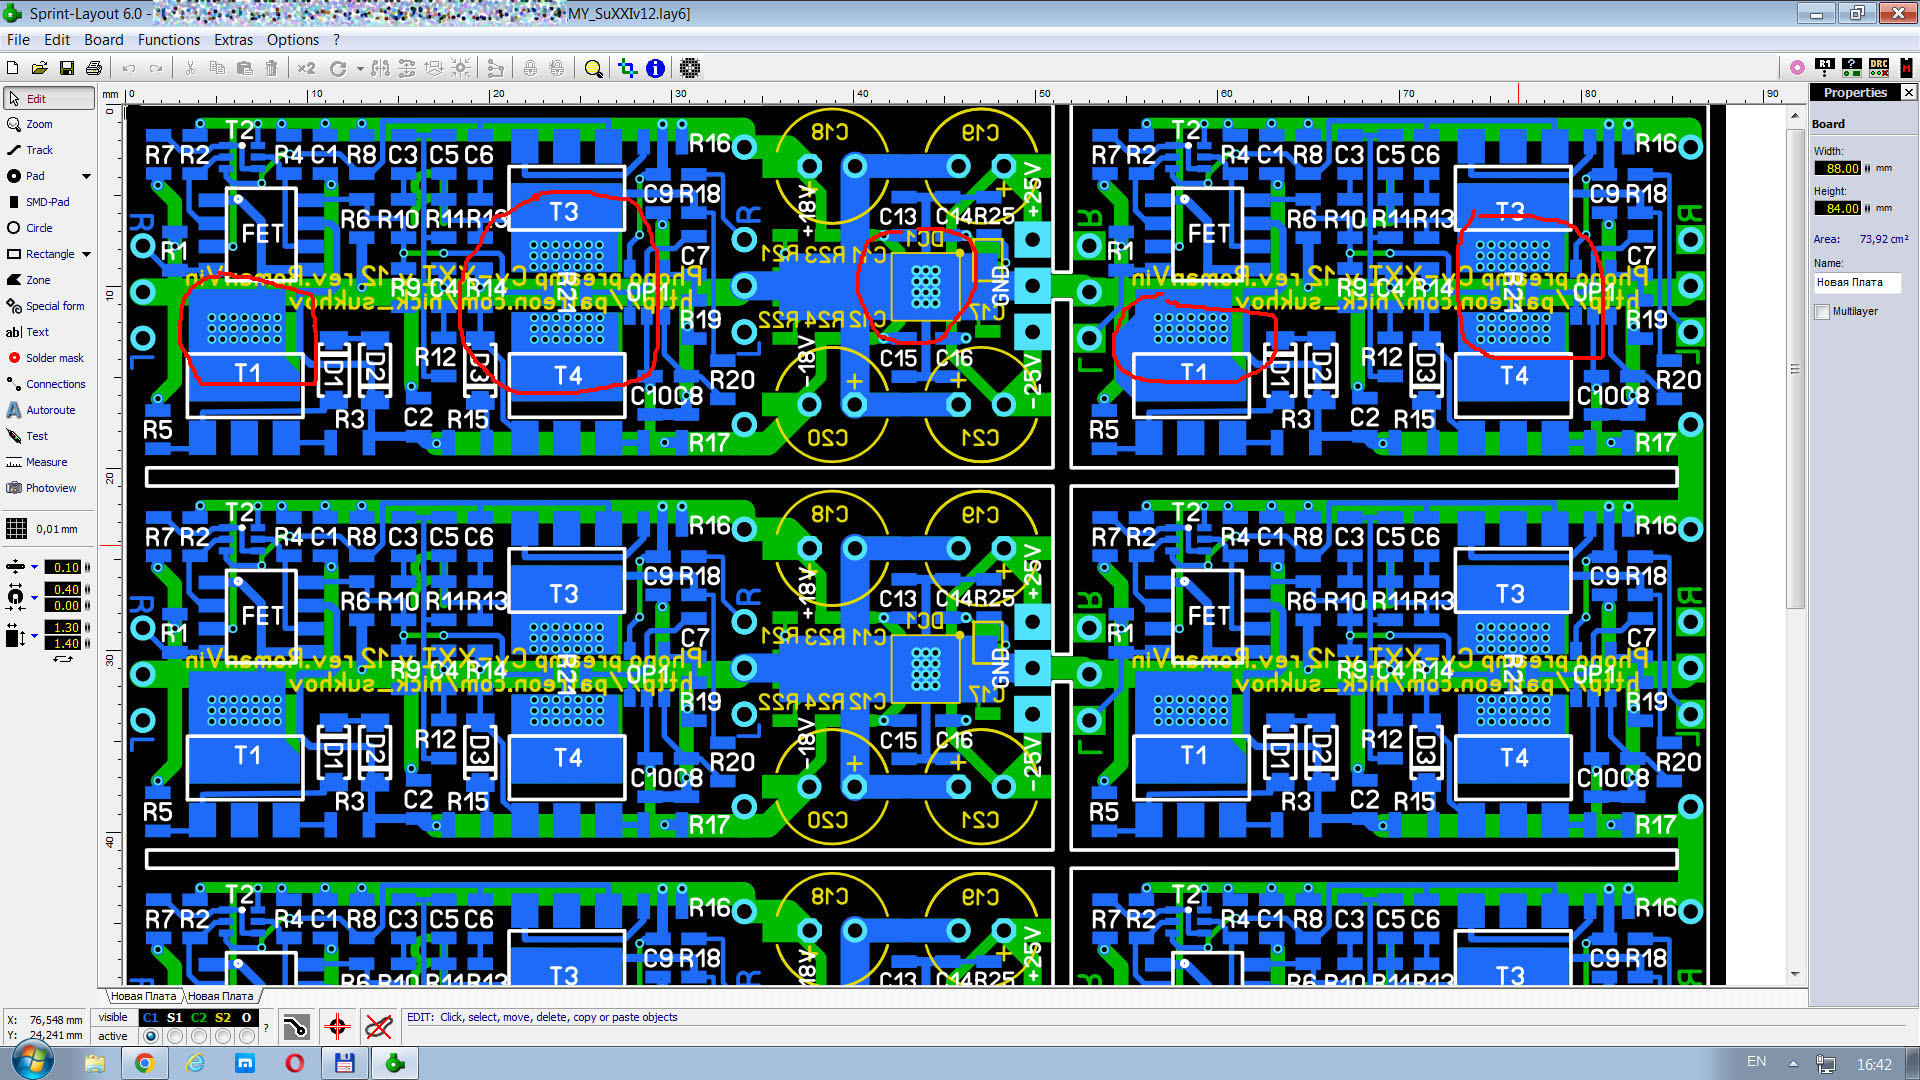Toggle visibility of the C1 layer swatch
1920x1080 pixels.
click(150, 1018)
